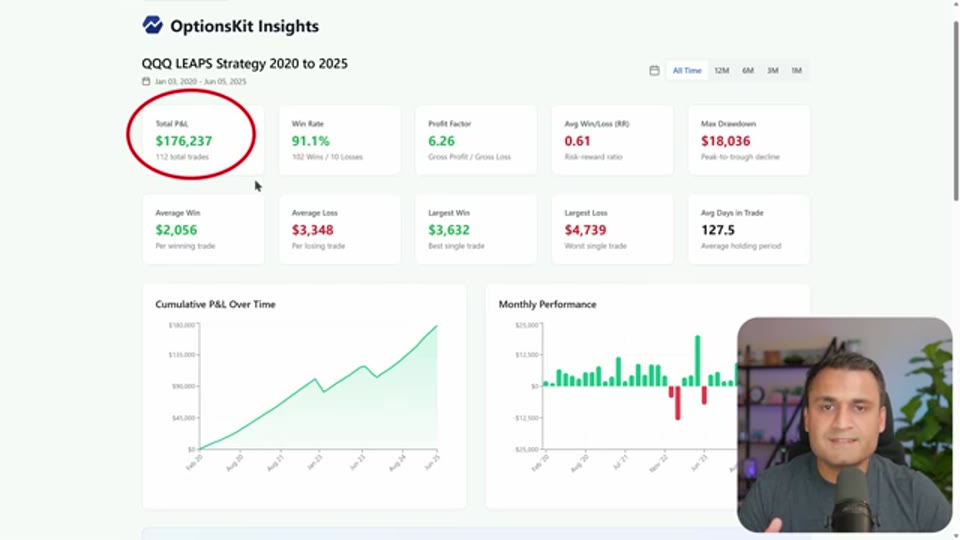Click the Total P&L value $176,237
This screenshot has width=960, height=540.
coord(184,141)
